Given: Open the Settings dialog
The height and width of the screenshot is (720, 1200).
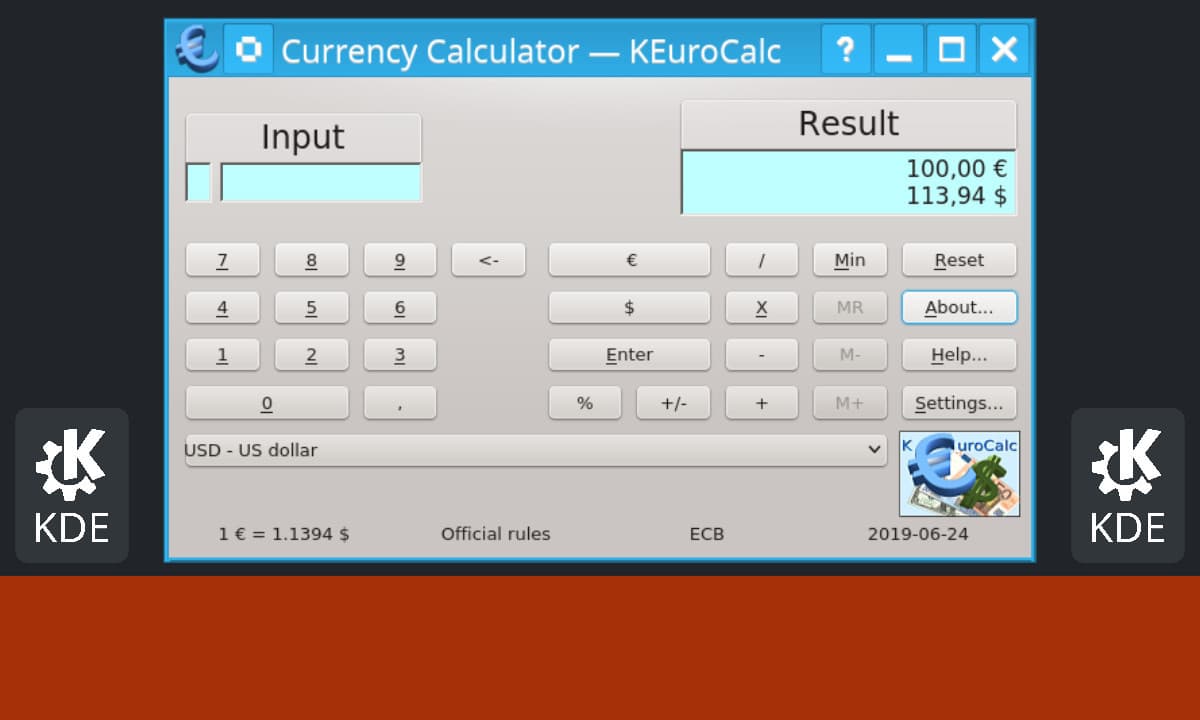Looking at the screenshot, I should [959, 403].
